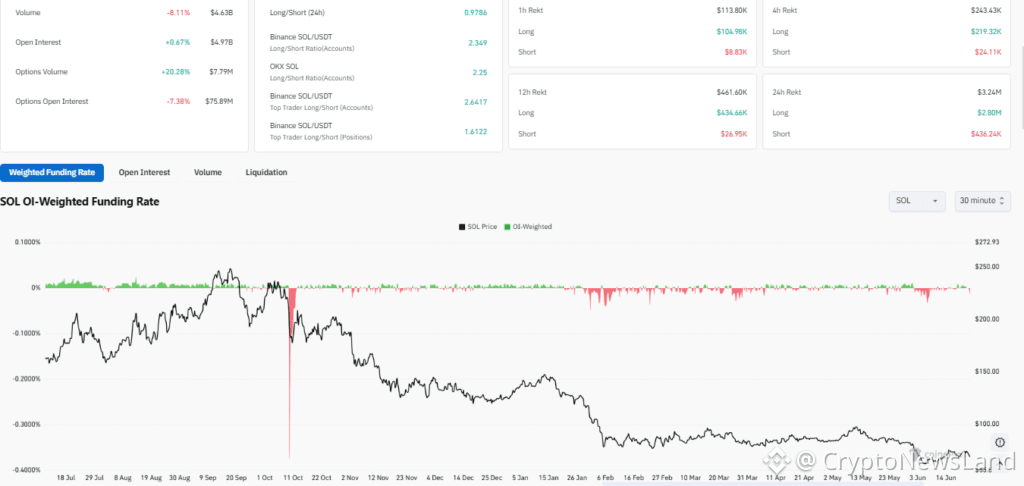Click the $4.63B volume value
Image resolution: width=1024 pixels, height=486 pixels.
[221, 12]
